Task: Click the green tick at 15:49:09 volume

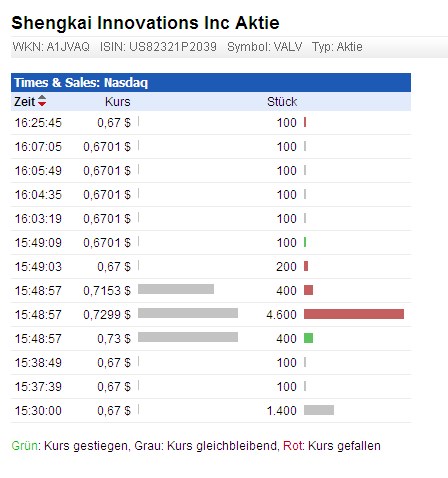Action: coord(305,242)
